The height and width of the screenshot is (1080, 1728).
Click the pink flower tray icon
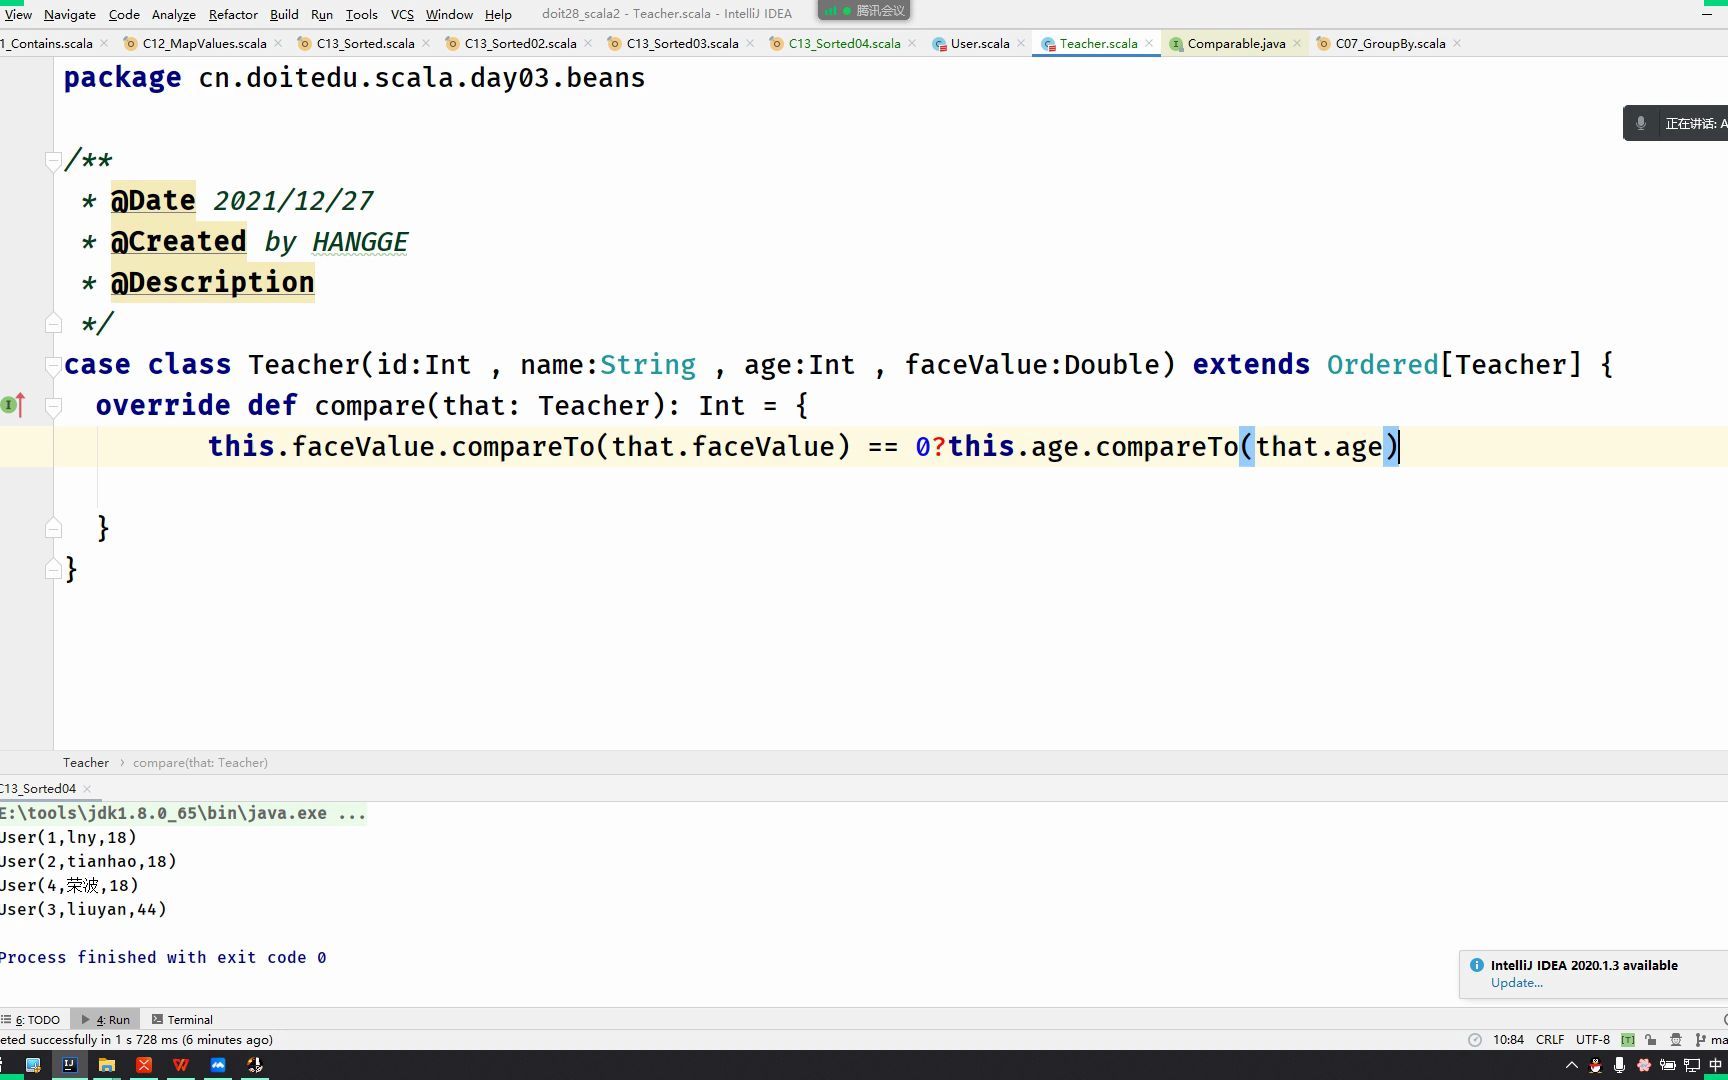coord(1643,1066)
